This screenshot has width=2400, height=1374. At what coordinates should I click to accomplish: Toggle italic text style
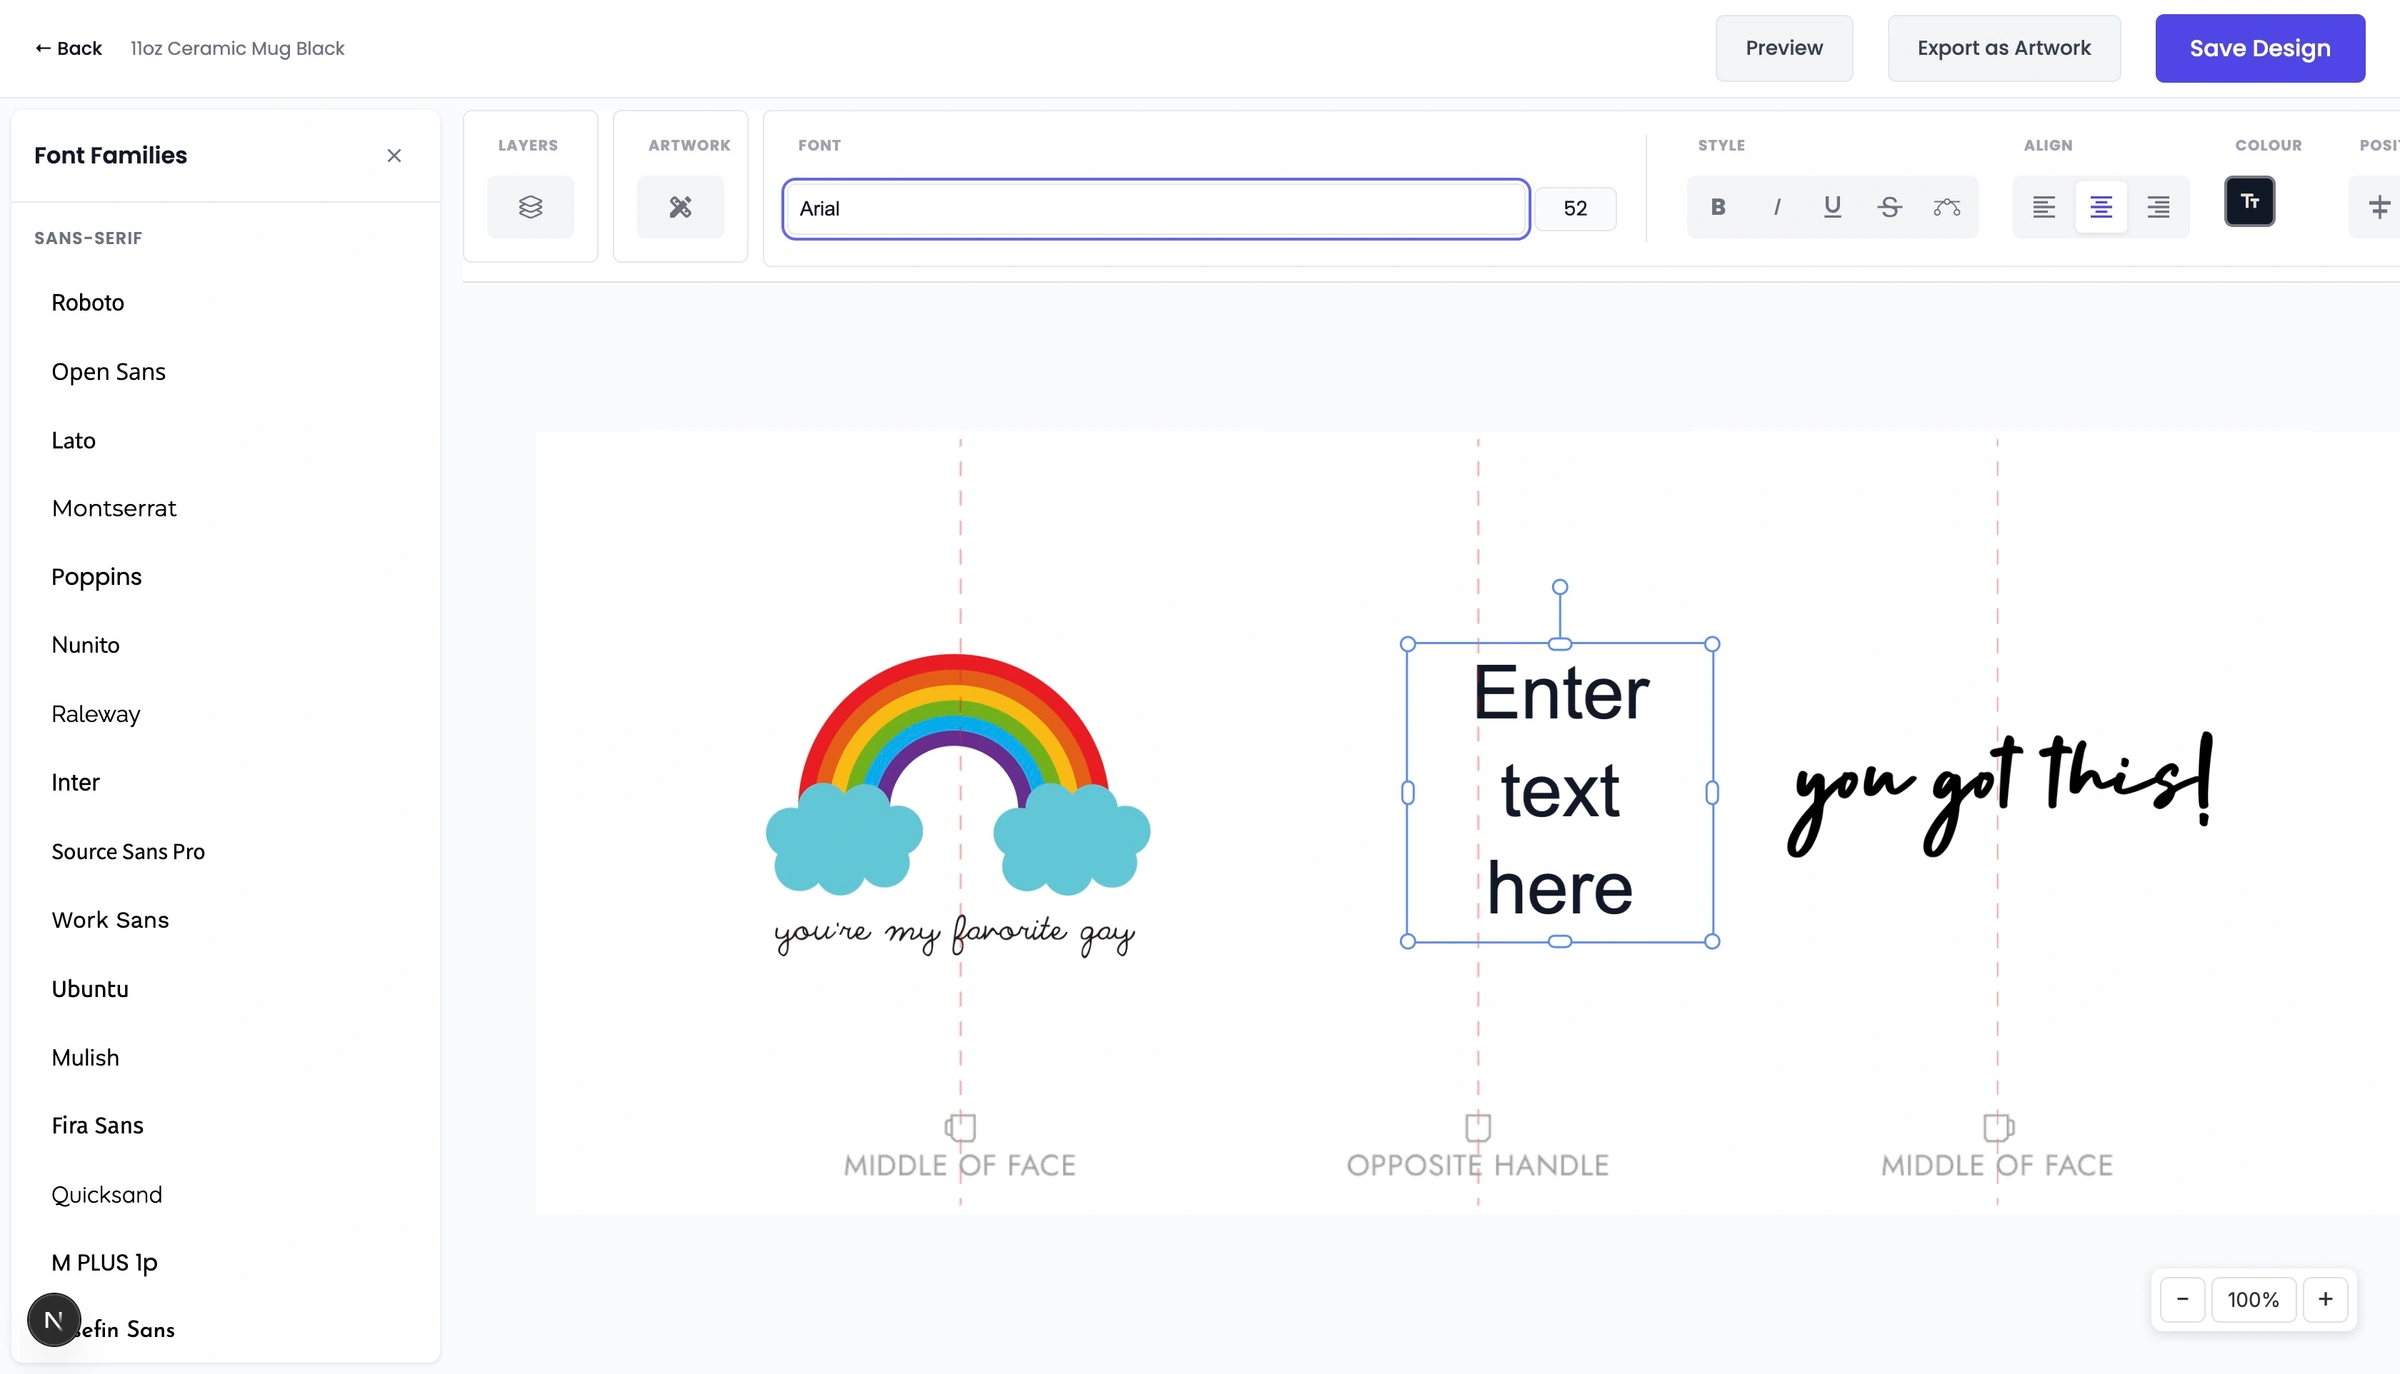1776,207
